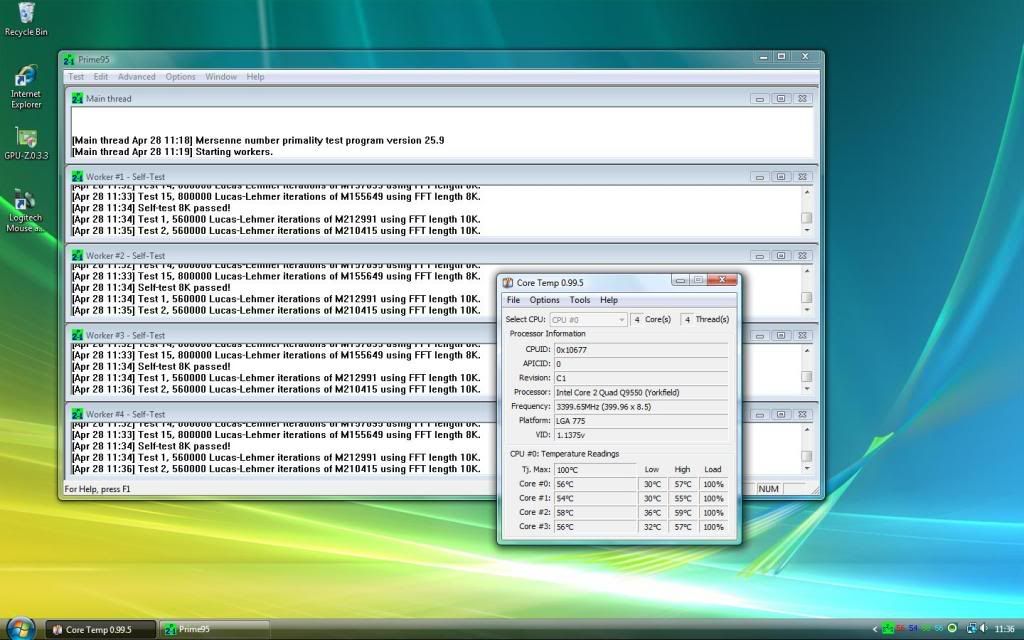Open the Advanced menu in Prime95
This screenshot has height=640, width=1024.
(136, 77)
